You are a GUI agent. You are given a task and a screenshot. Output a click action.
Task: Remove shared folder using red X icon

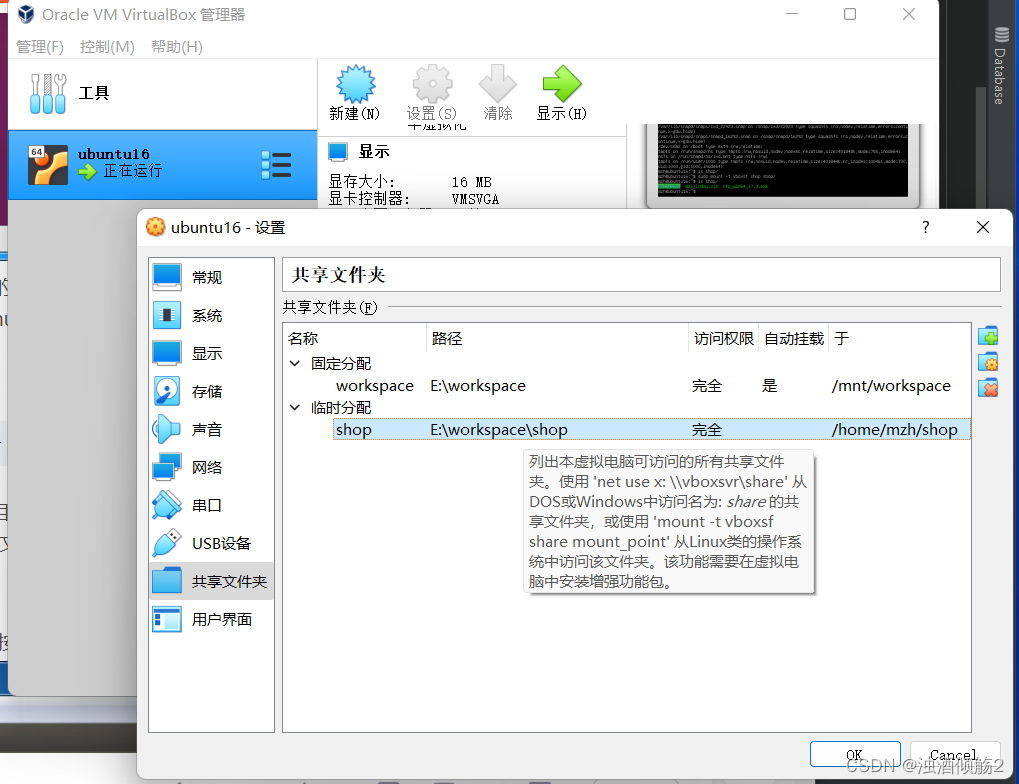click(x=988, y=388)
